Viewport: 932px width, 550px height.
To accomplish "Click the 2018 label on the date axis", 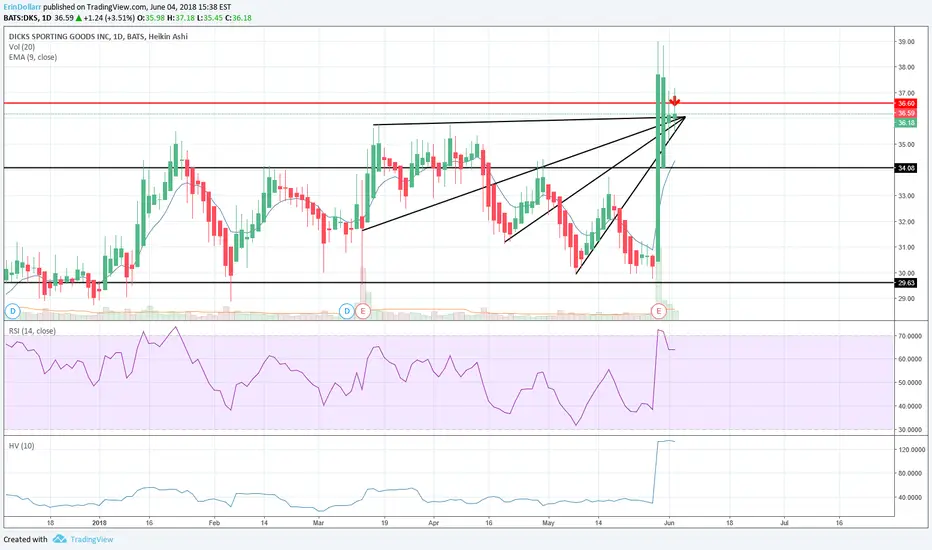I will [99, 523].
